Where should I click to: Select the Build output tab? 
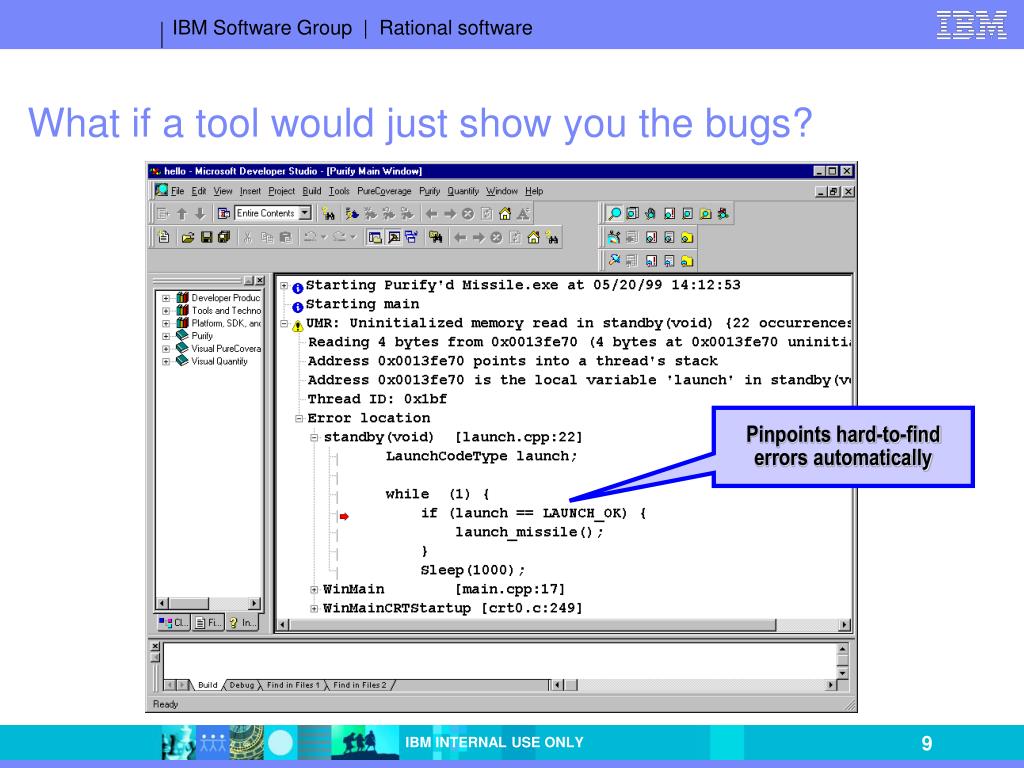tap(208, 685)
